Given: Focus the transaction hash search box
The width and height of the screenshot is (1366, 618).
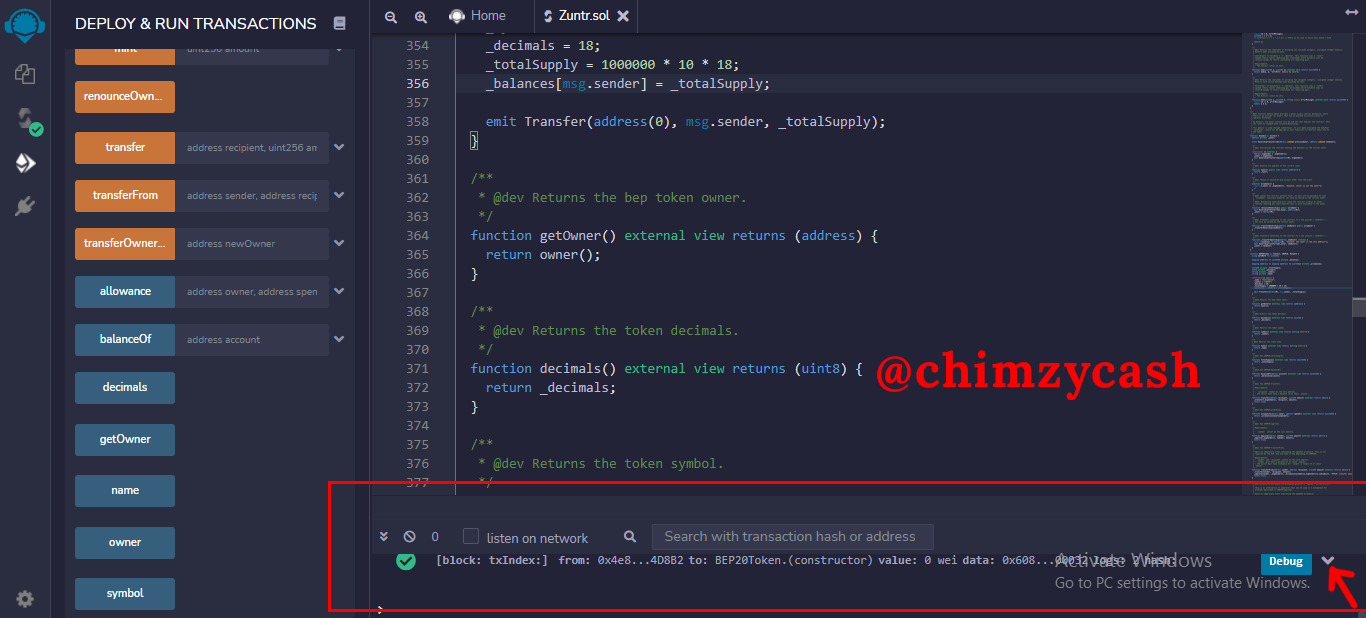Looking at the screenshot, I should 792,537.
